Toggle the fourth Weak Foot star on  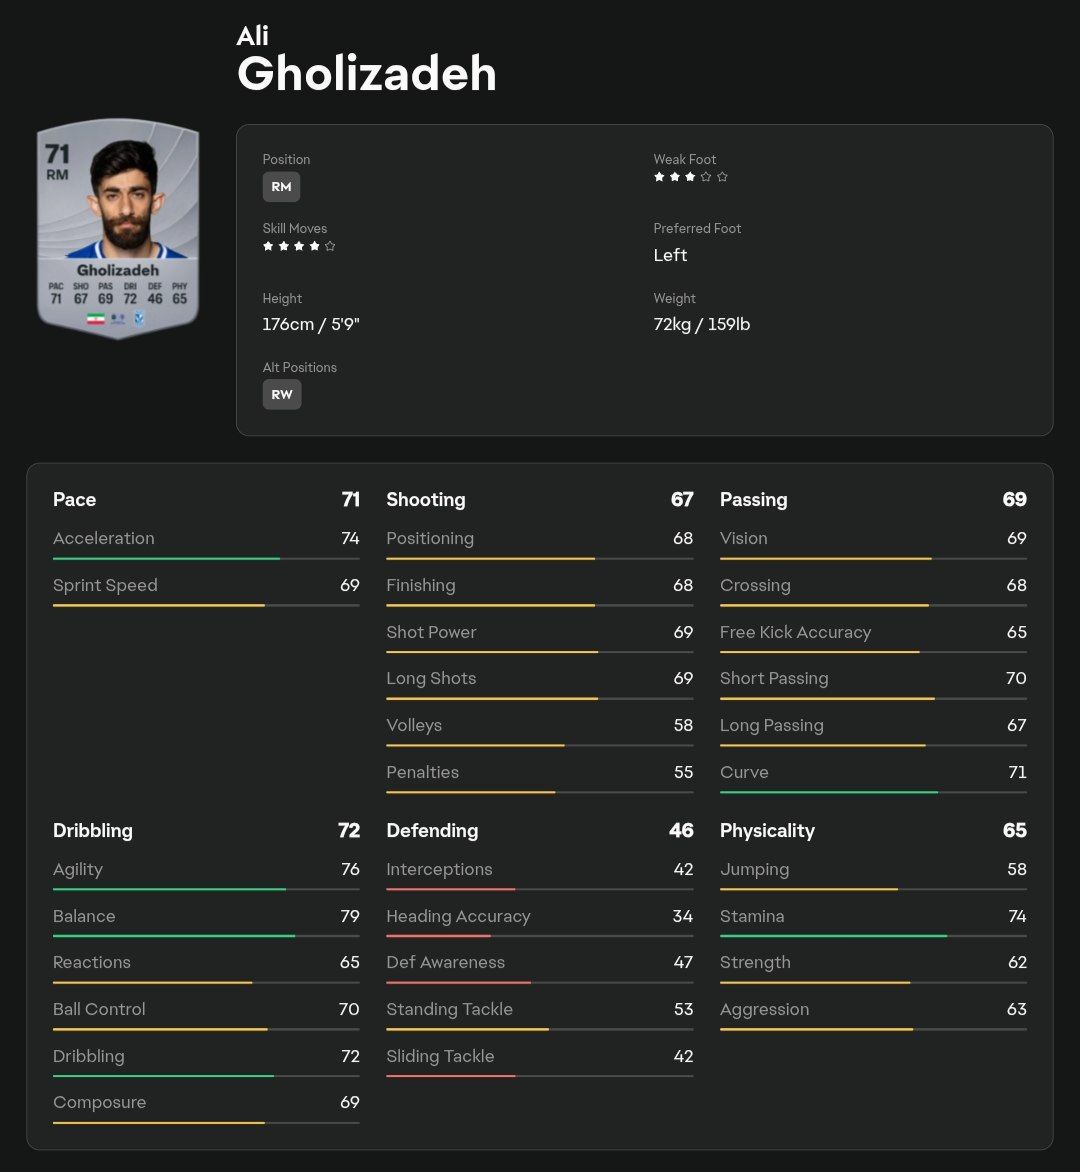click(706, 176)
